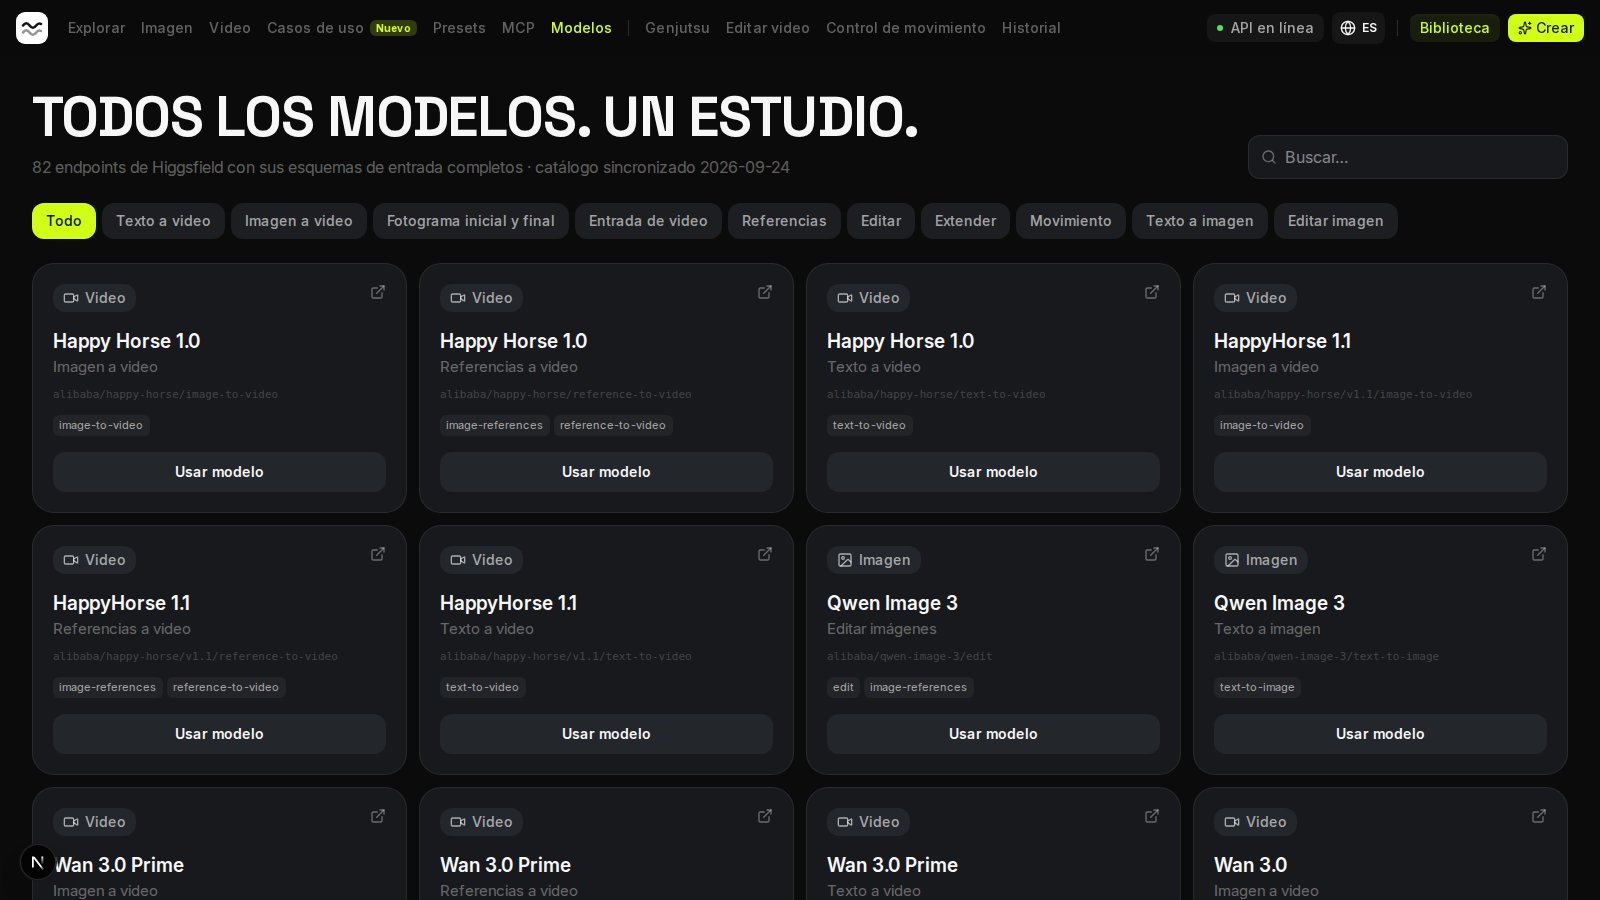Open external link for Happy Horse 1.0 Referencias a video
The width and height of the screenshot is (1600, 900).
tap(765, 292)
